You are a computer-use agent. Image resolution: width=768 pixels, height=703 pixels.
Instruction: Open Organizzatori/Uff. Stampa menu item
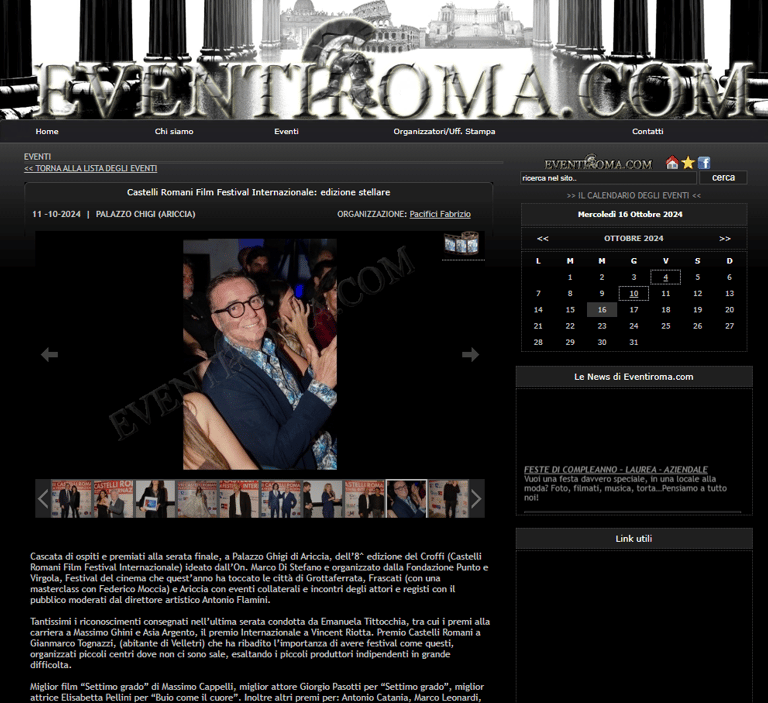pyautogui.click(x=444, y=131)
